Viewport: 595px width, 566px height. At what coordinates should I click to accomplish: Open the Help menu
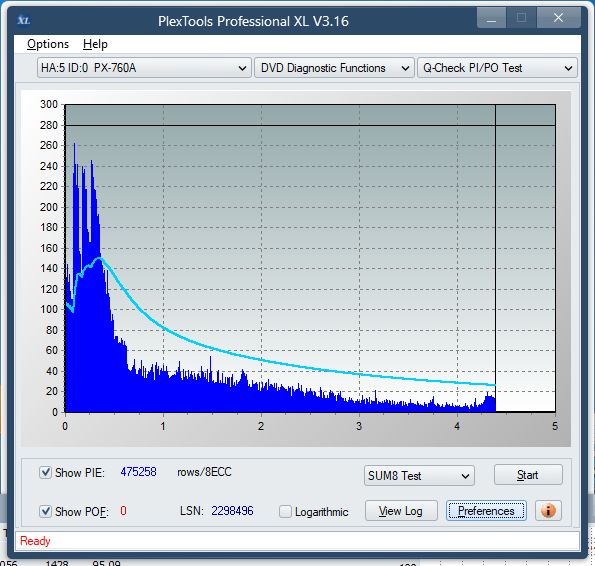[95, 44]
